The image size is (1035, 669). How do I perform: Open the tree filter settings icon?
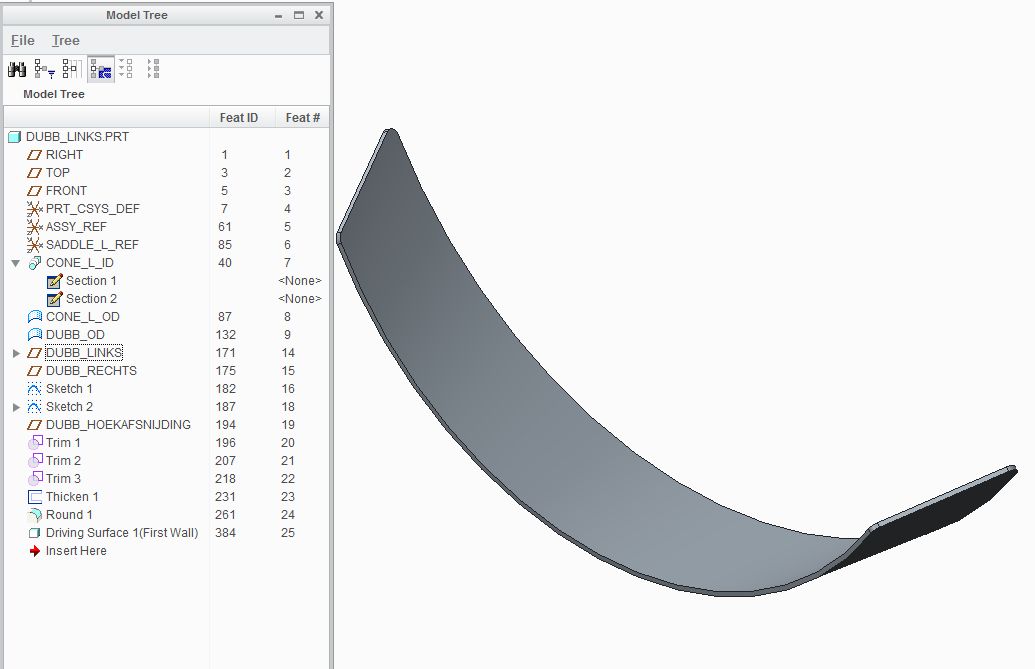pos(44,69)
